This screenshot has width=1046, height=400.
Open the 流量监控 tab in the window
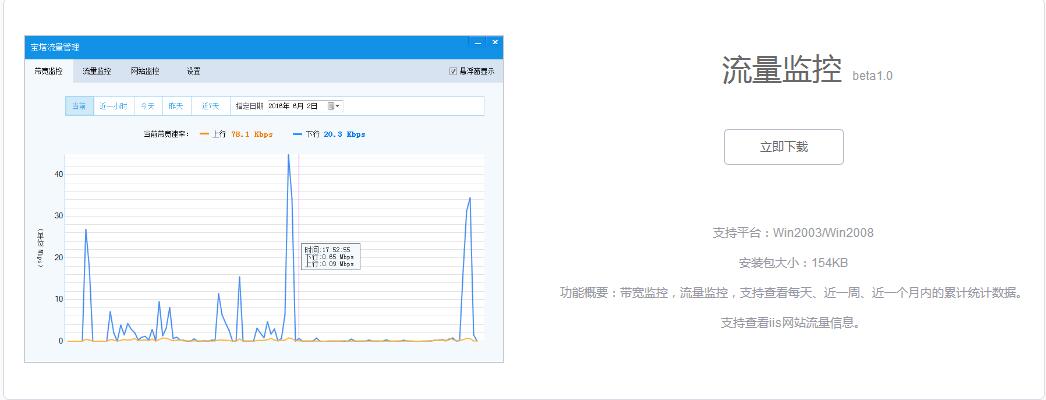click(x=97, y=72)
